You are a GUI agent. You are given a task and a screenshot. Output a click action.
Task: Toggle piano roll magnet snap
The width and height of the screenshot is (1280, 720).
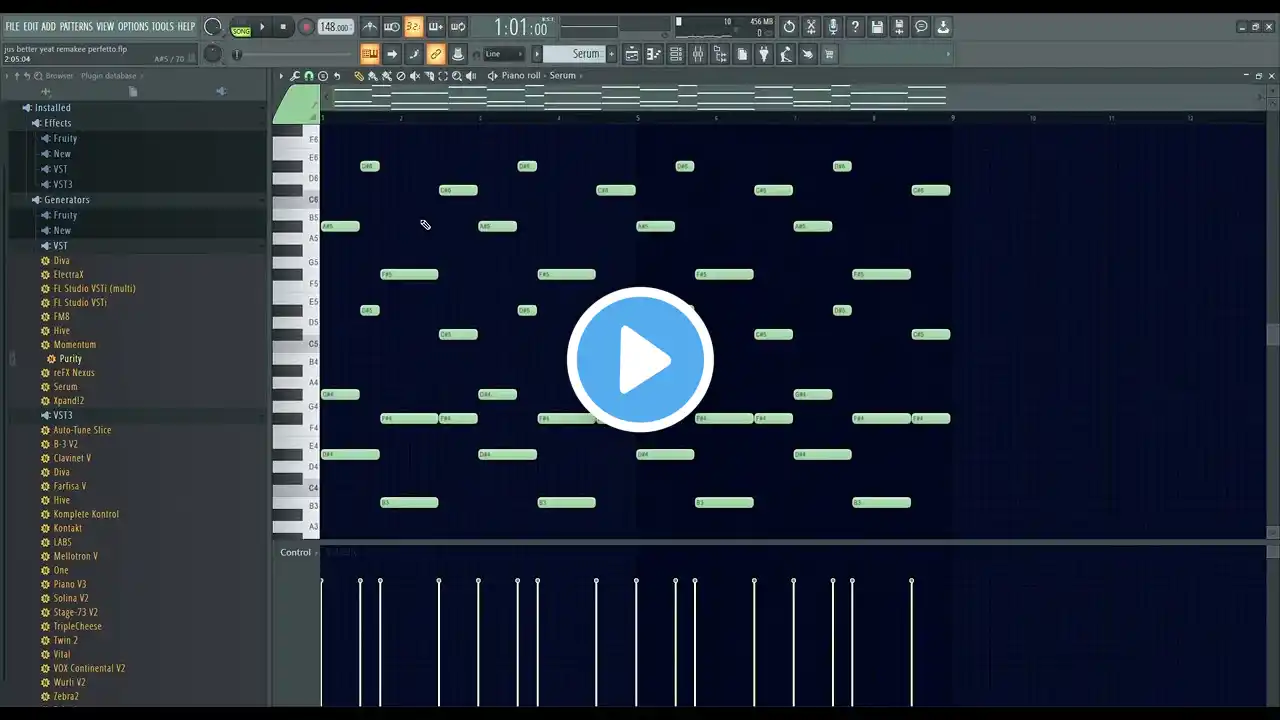click(309, 76)
